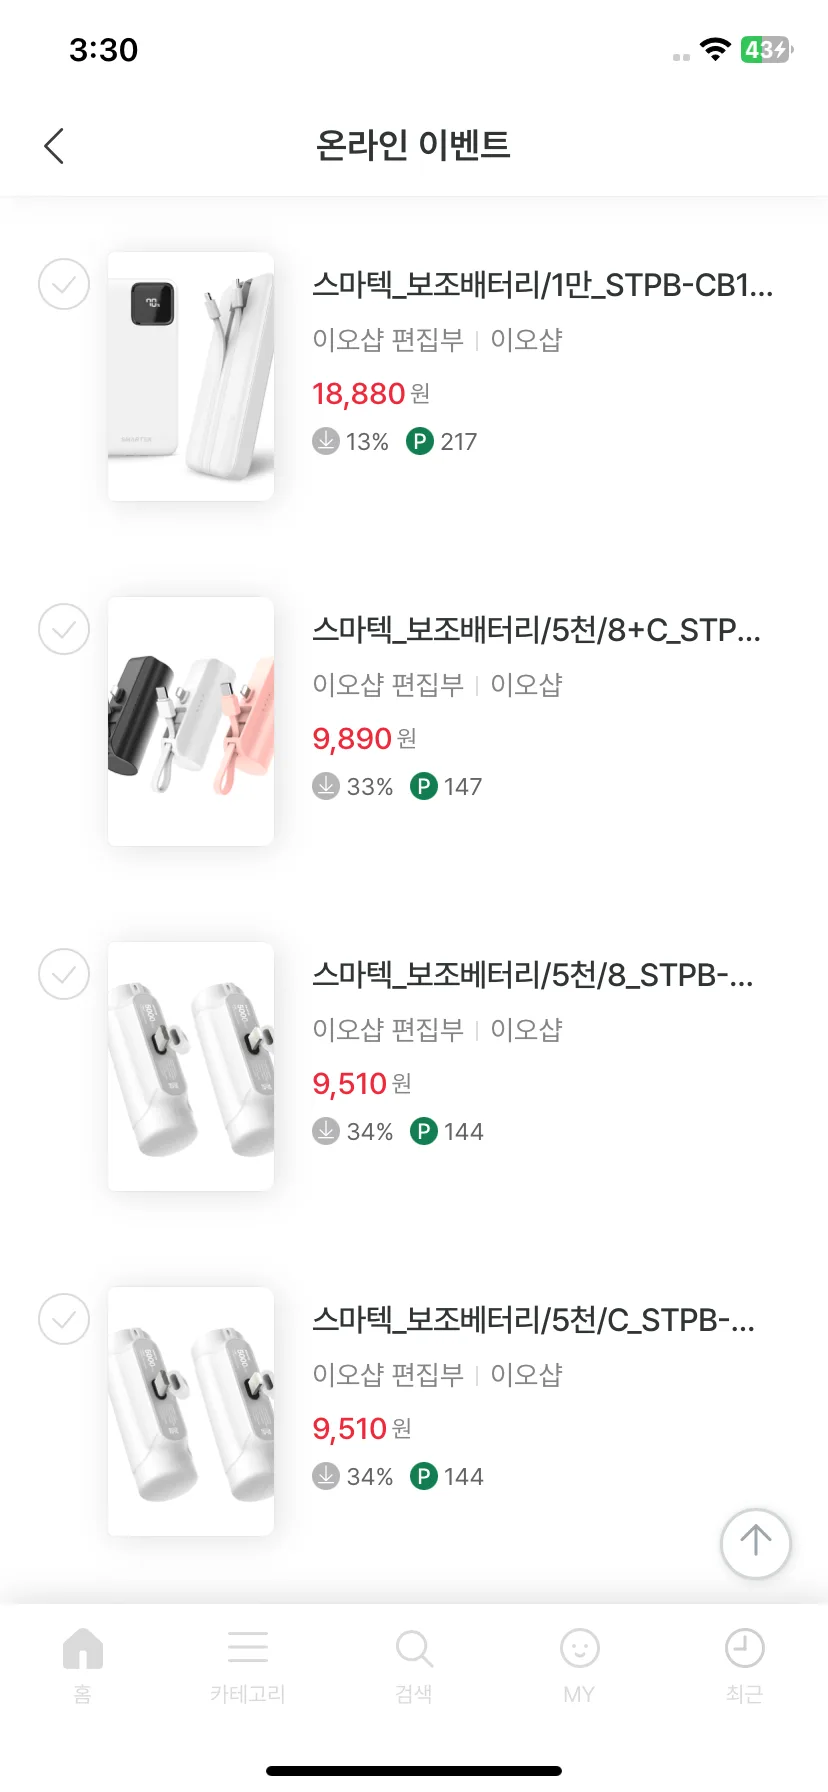Check the 1만_STPB-CB1 product checkbox

[x=64, y=284]
